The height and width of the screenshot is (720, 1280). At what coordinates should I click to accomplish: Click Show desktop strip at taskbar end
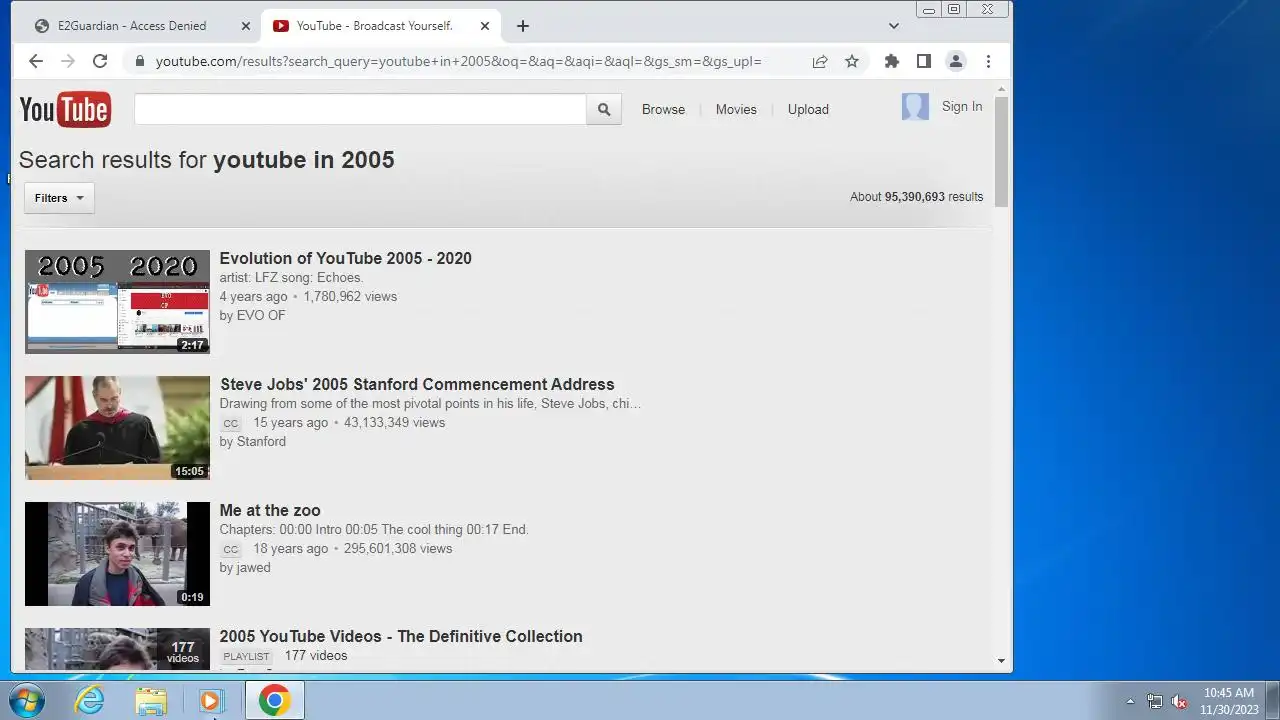pos(1273,701)
